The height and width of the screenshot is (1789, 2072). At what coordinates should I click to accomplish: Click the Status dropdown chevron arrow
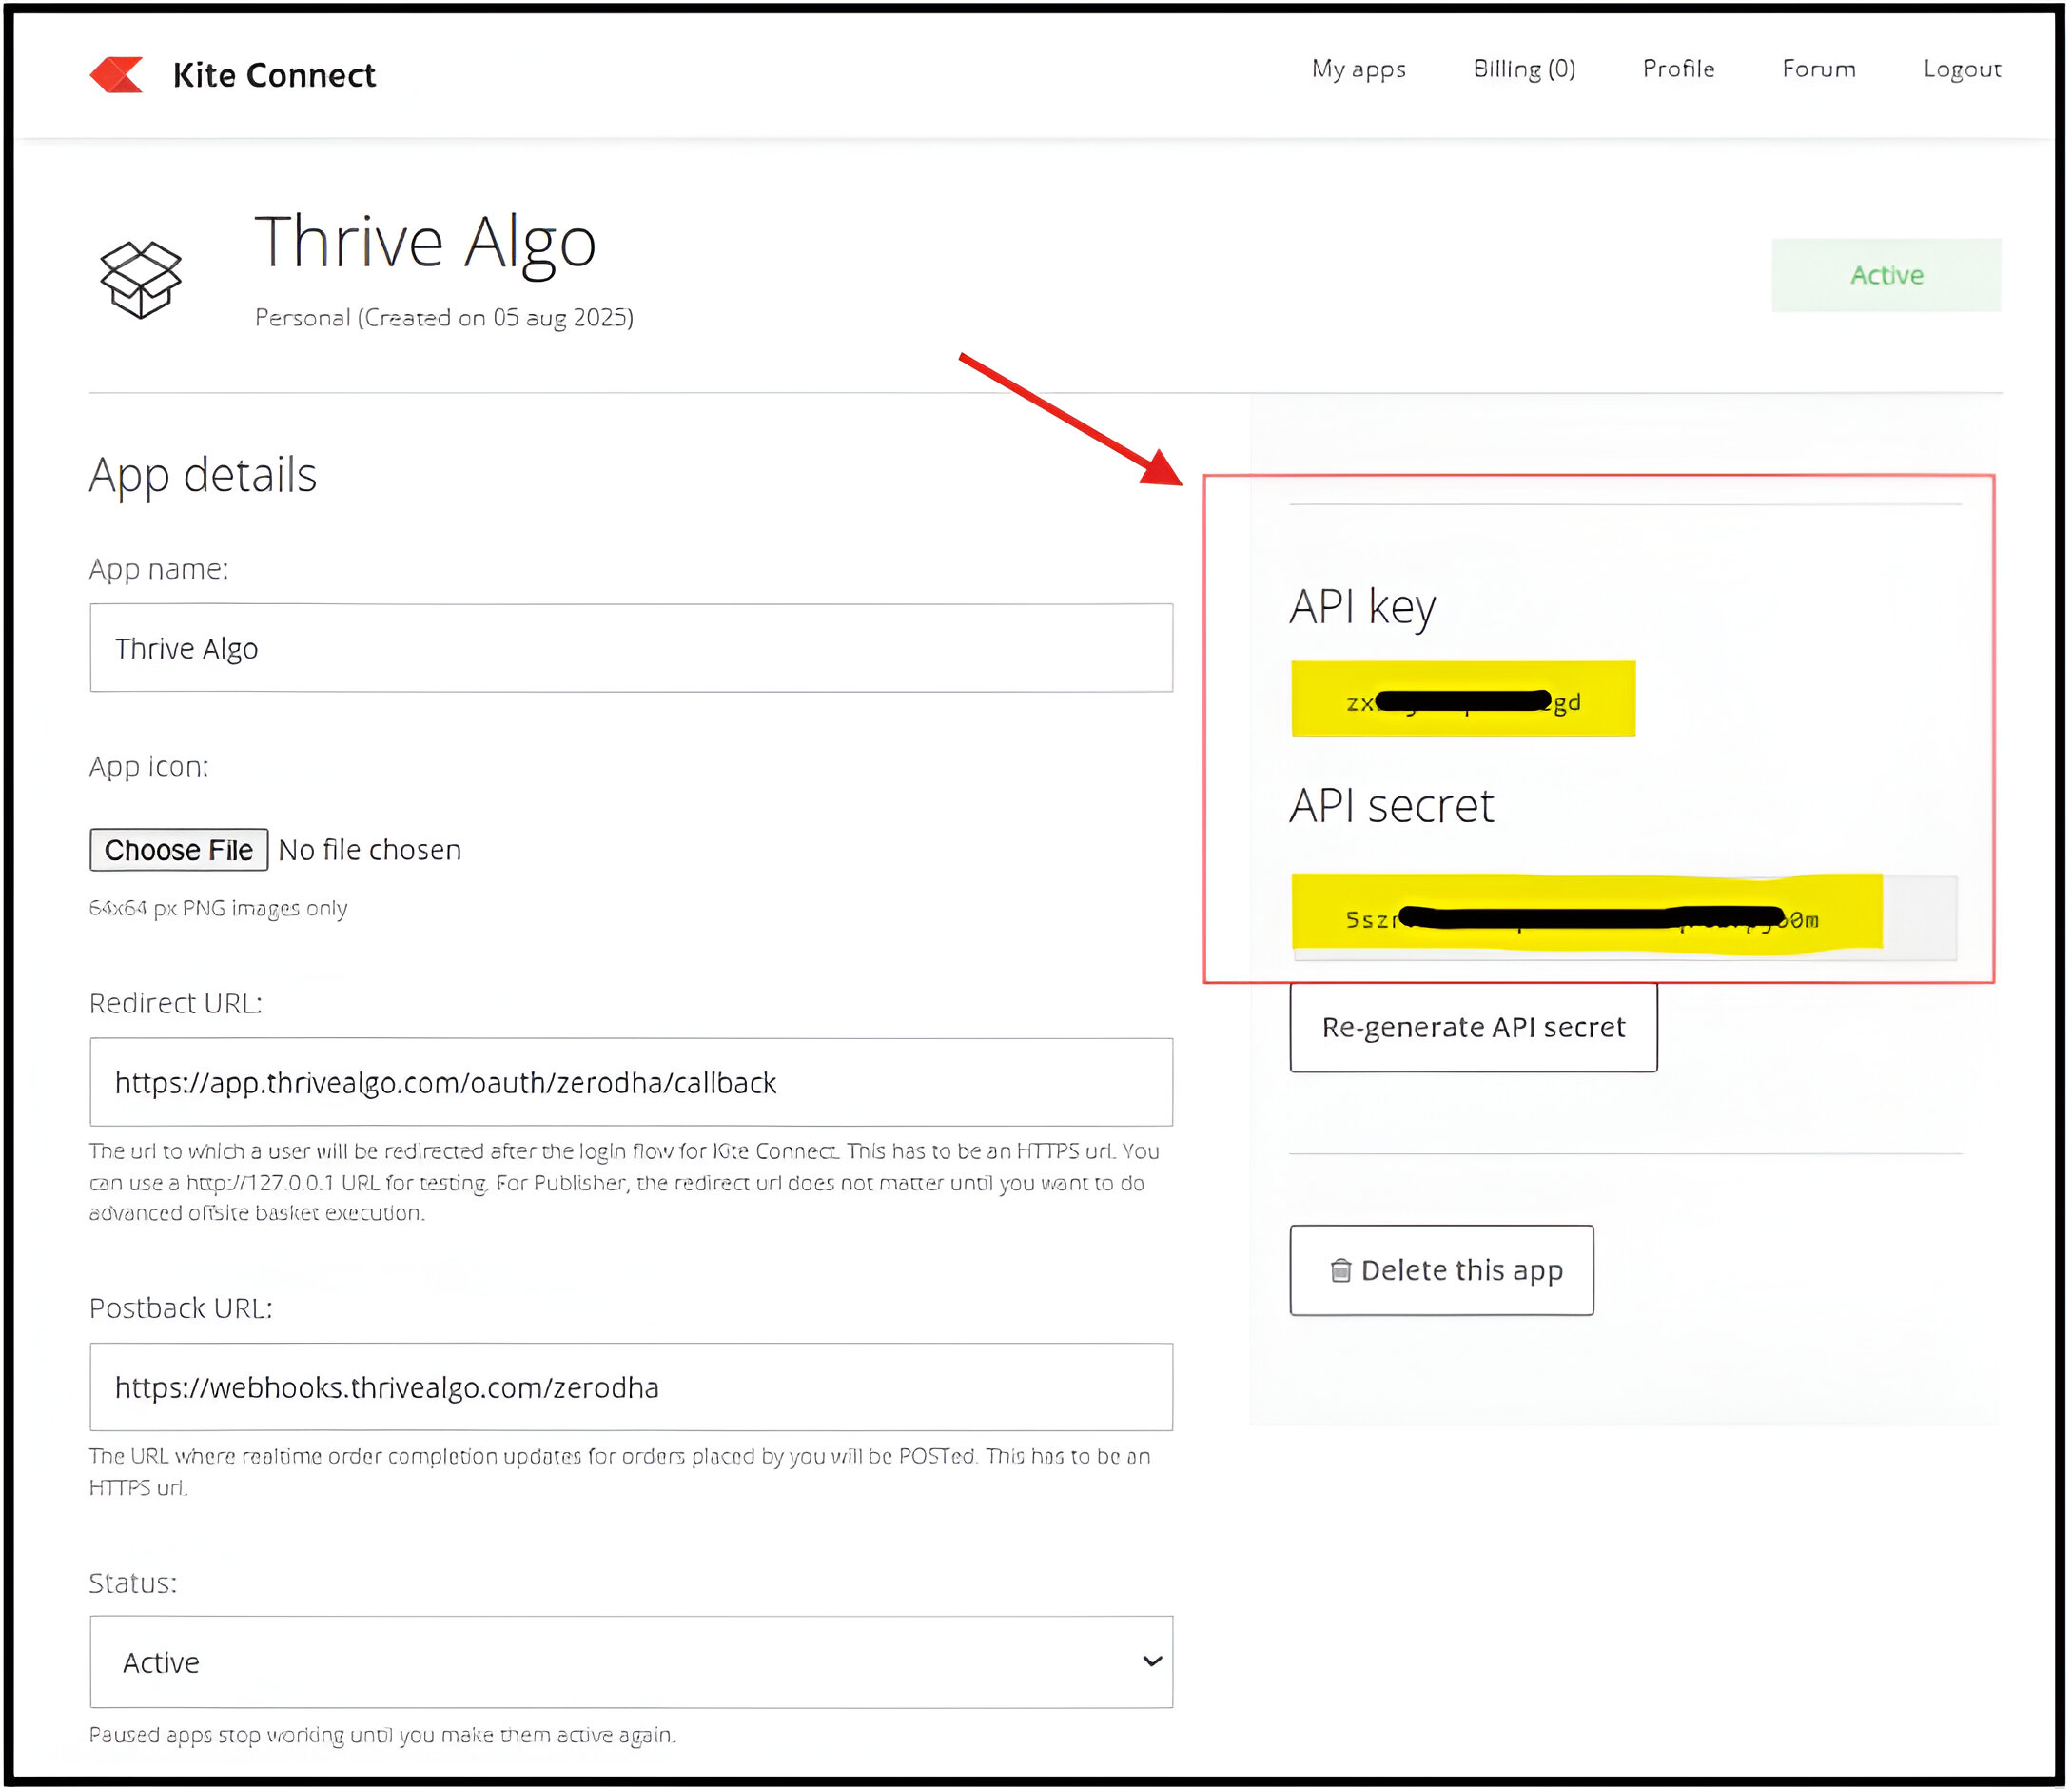[x=1152, y=1662]
